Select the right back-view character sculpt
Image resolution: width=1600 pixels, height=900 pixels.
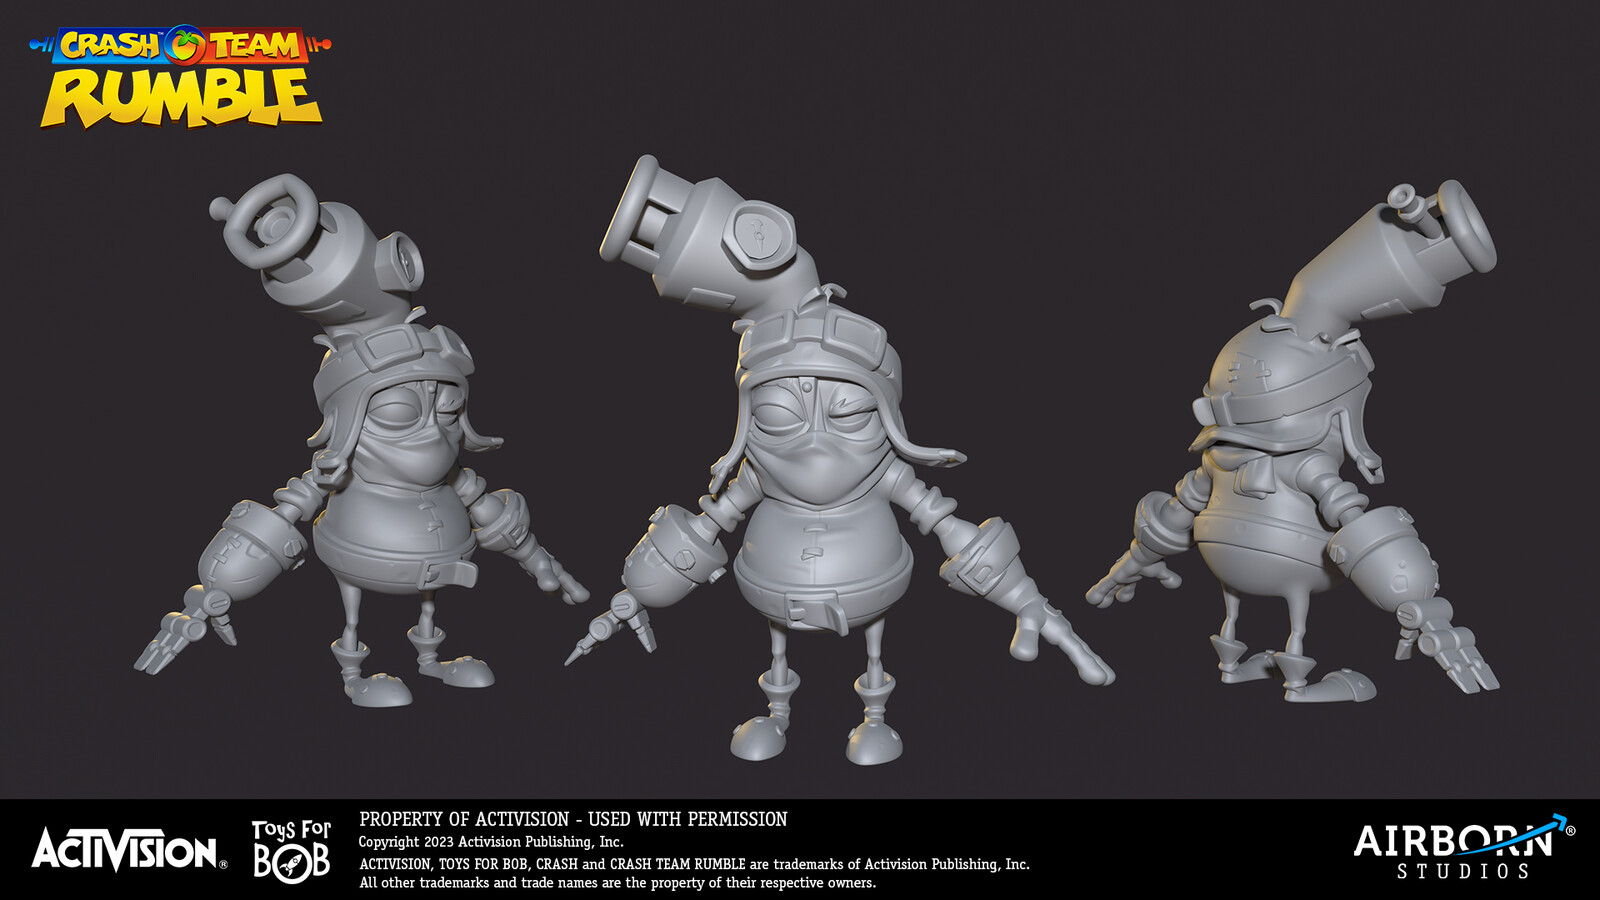pos(1293,440)
